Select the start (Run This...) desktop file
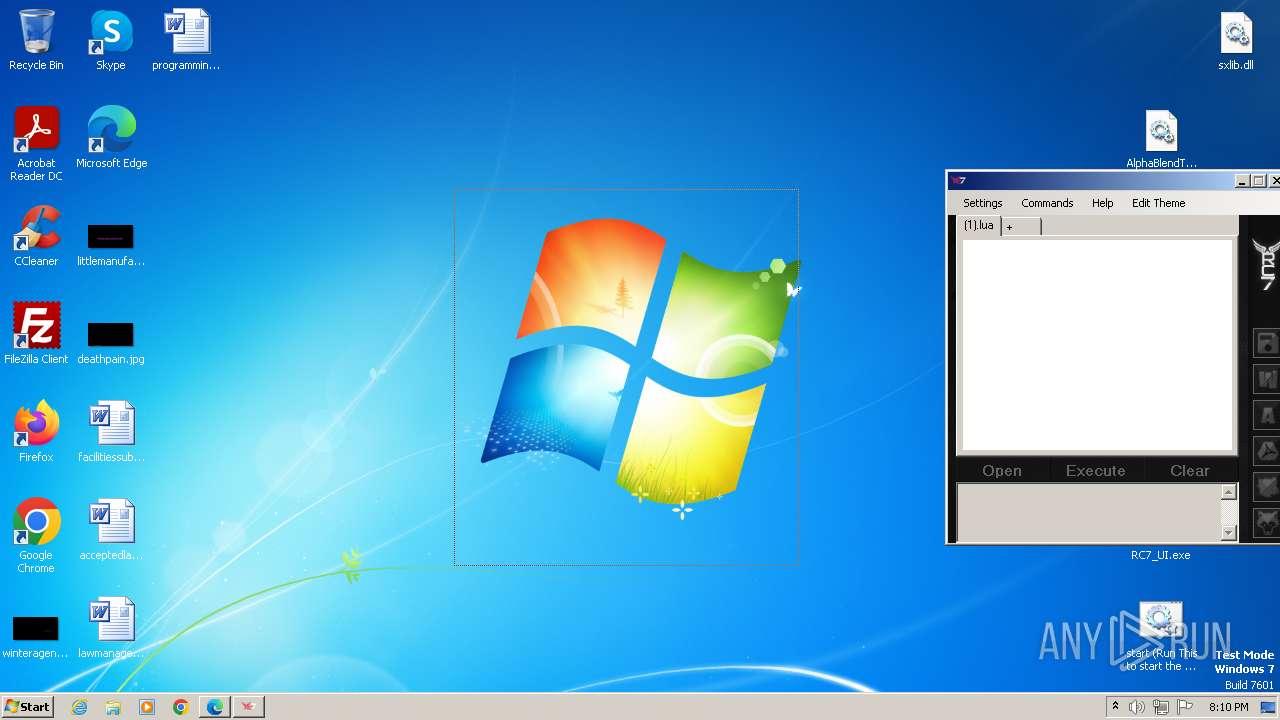This screenshot has width=1280, height=720. tap(1160, 637)
